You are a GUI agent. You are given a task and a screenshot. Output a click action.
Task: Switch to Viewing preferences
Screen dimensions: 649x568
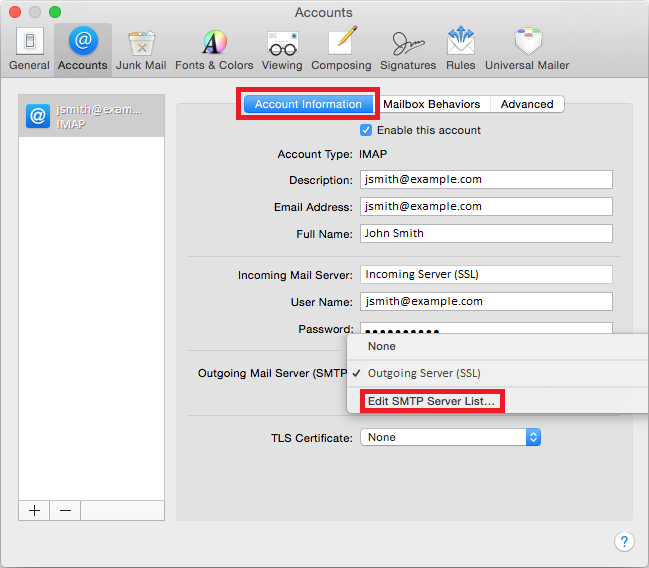coord(282,49)
